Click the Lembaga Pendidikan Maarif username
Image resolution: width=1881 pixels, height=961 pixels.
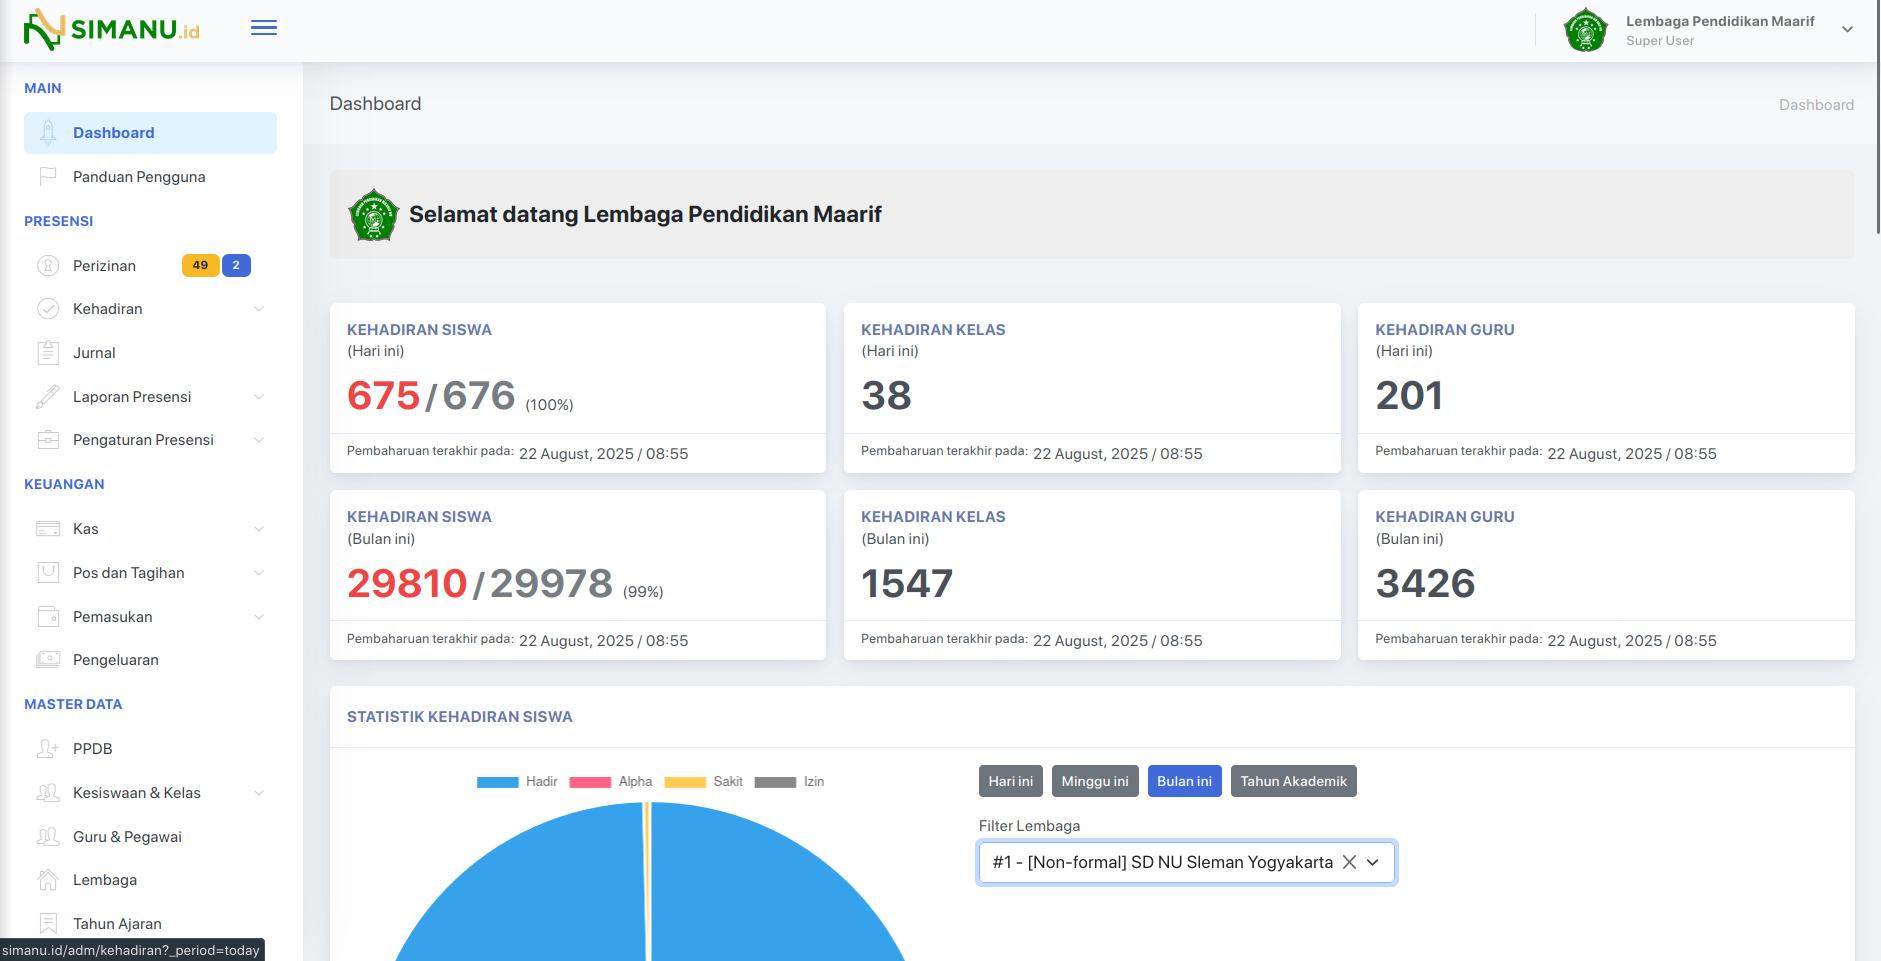(x=1720, y=21)
